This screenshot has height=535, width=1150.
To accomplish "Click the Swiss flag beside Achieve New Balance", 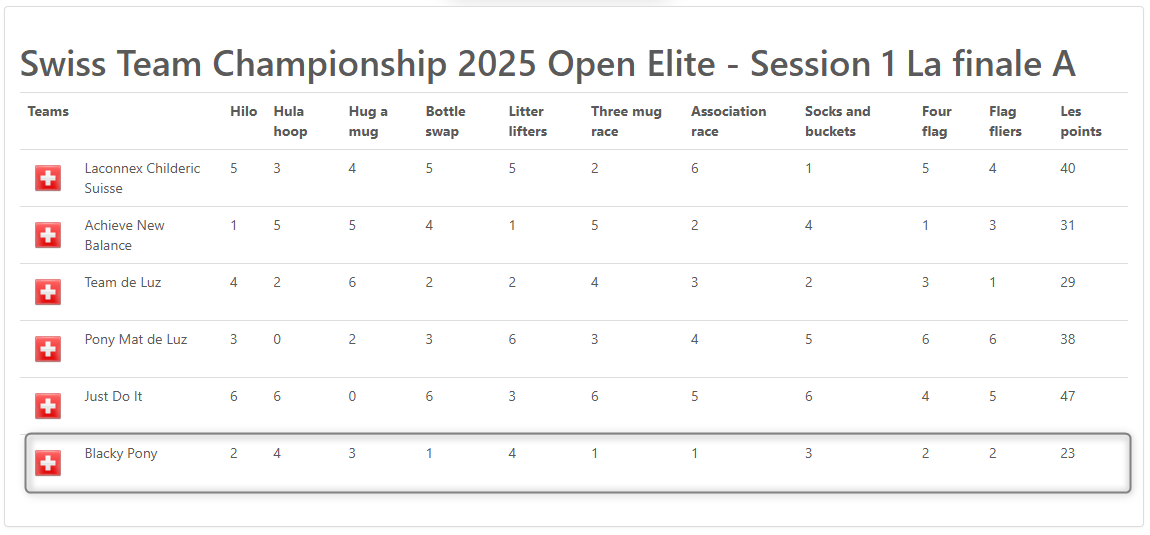I will (x=48, y=235).
